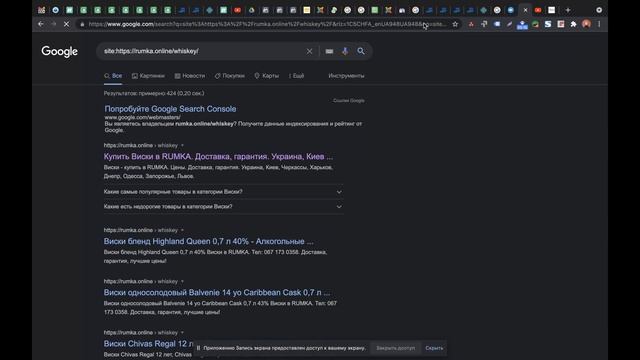Open a new browser tab with plus

pyautogui.click(x=568, y=10)
